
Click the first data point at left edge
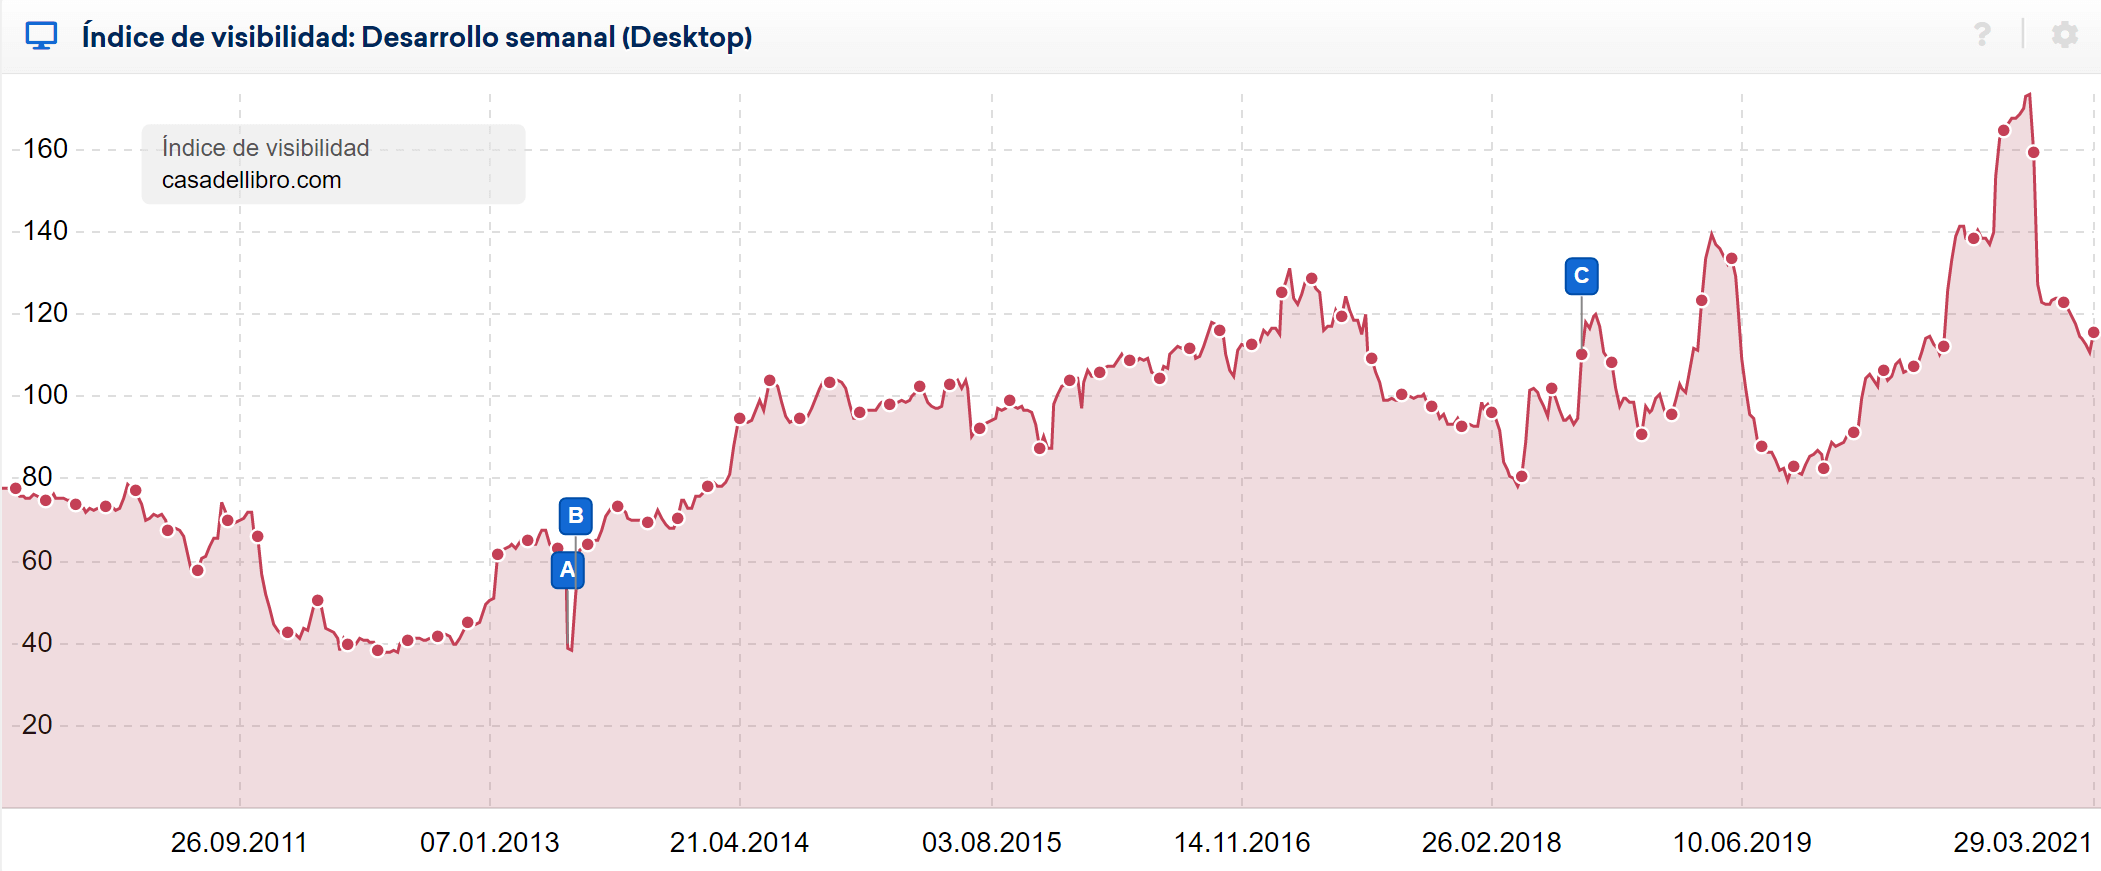[15, 489]
